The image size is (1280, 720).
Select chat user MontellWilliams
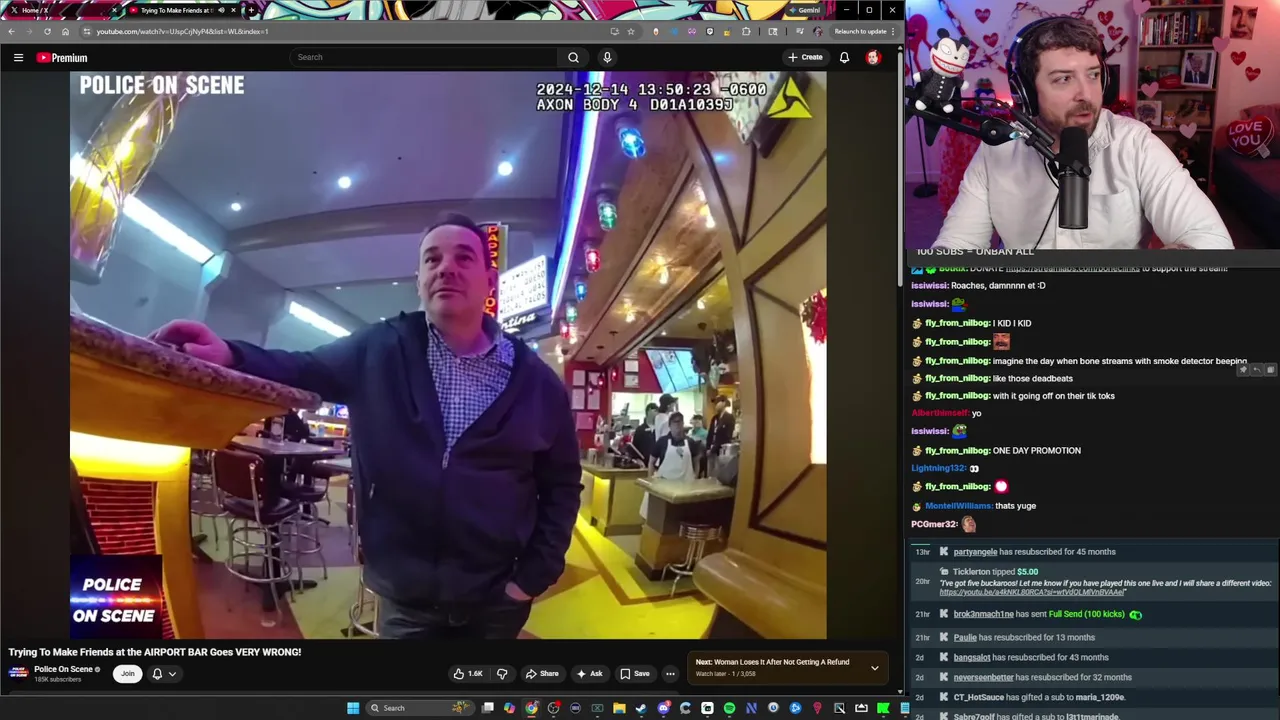(958, 506)
